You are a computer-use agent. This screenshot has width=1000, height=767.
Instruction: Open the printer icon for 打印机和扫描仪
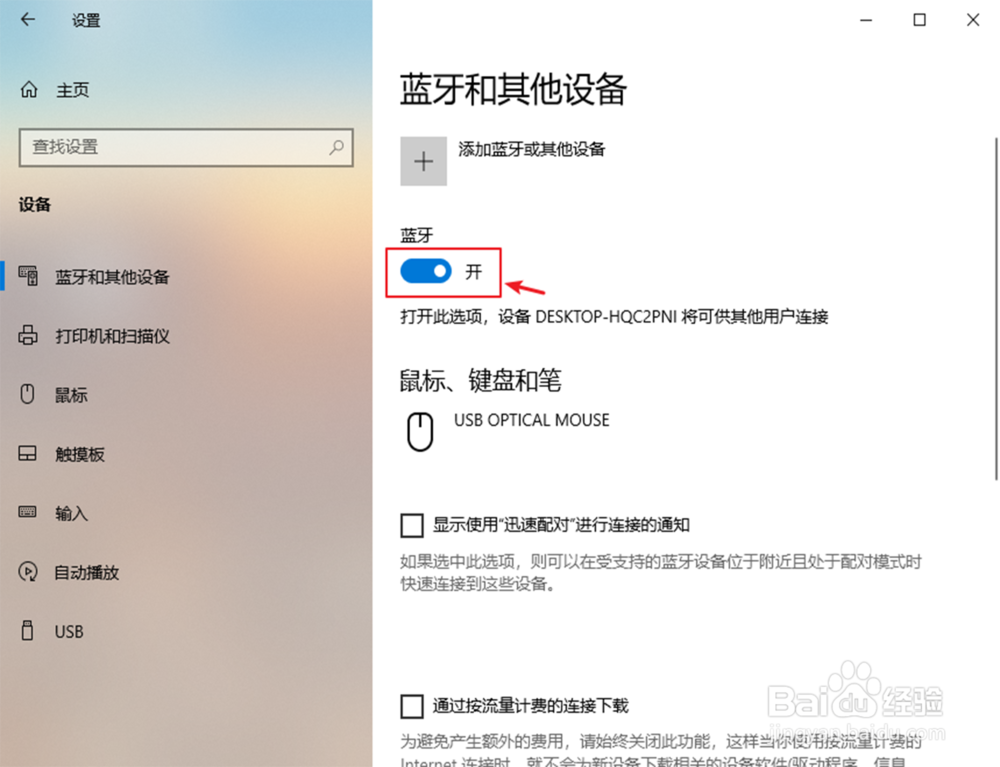coord(27,335)
